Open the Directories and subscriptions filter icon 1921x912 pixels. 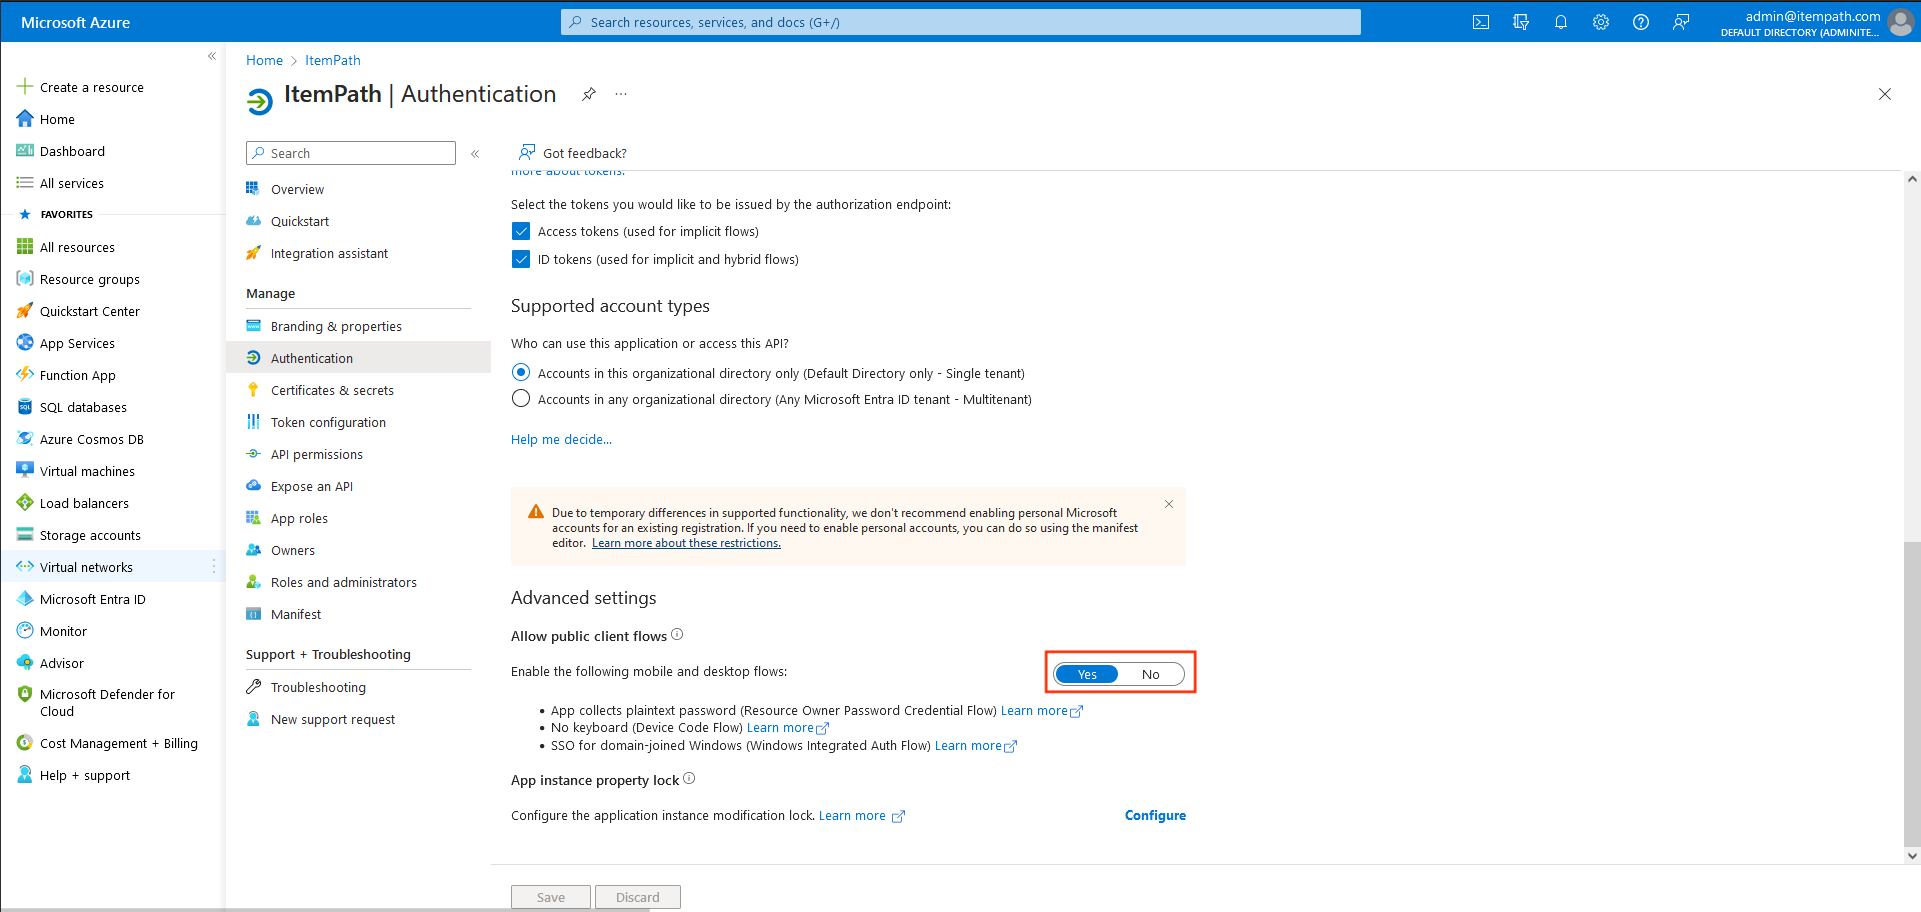click(x=1521, y=22)
